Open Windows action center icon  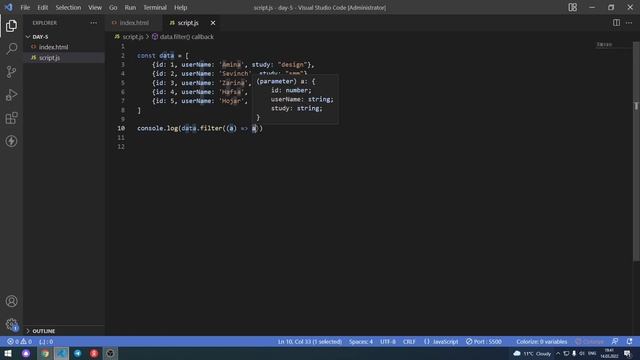coord(627,353)
